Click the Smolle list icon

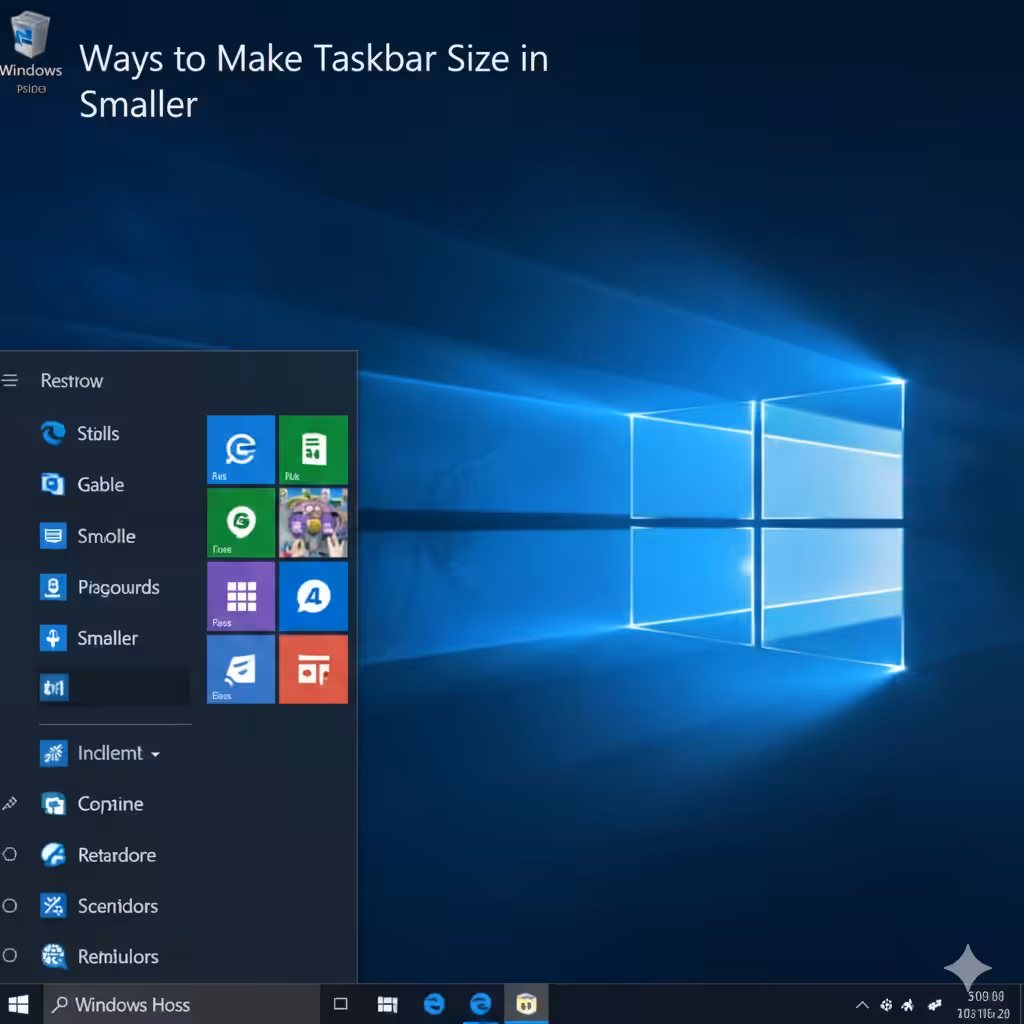[x=53, y=536]
